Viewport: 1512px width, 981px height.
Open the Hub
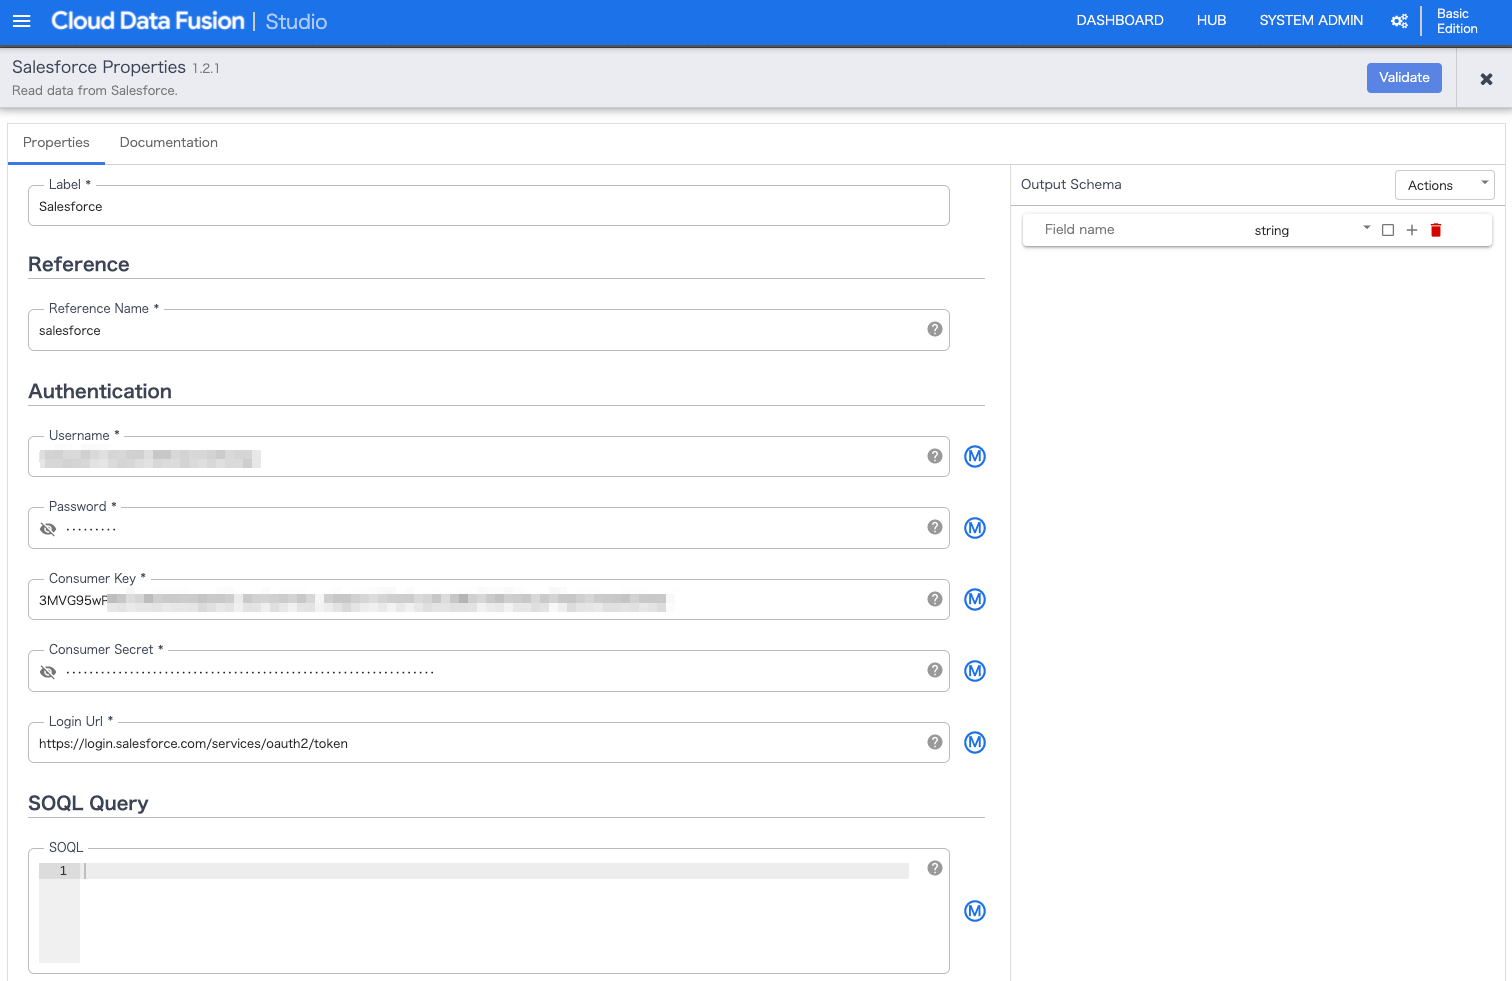coord(1211,20)
